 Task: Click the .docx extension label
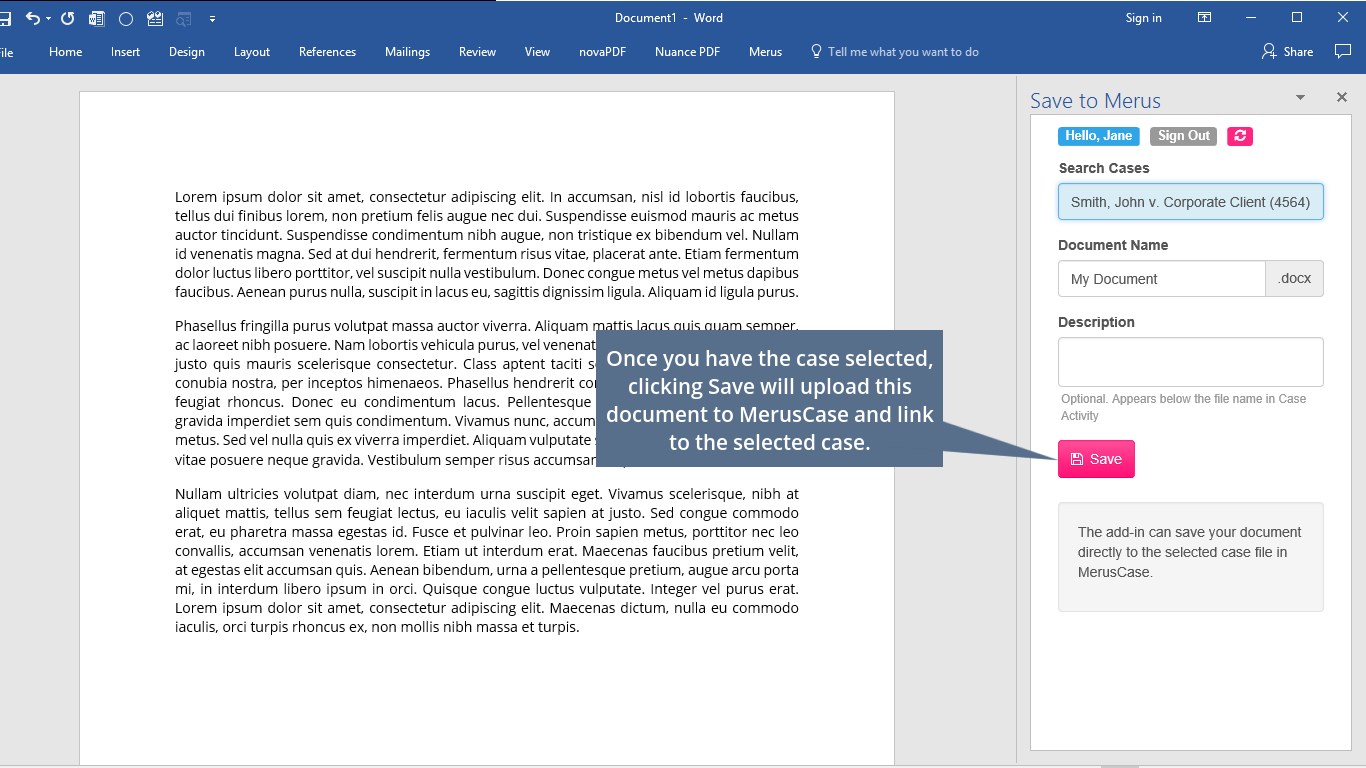[x=1295, y=279]
